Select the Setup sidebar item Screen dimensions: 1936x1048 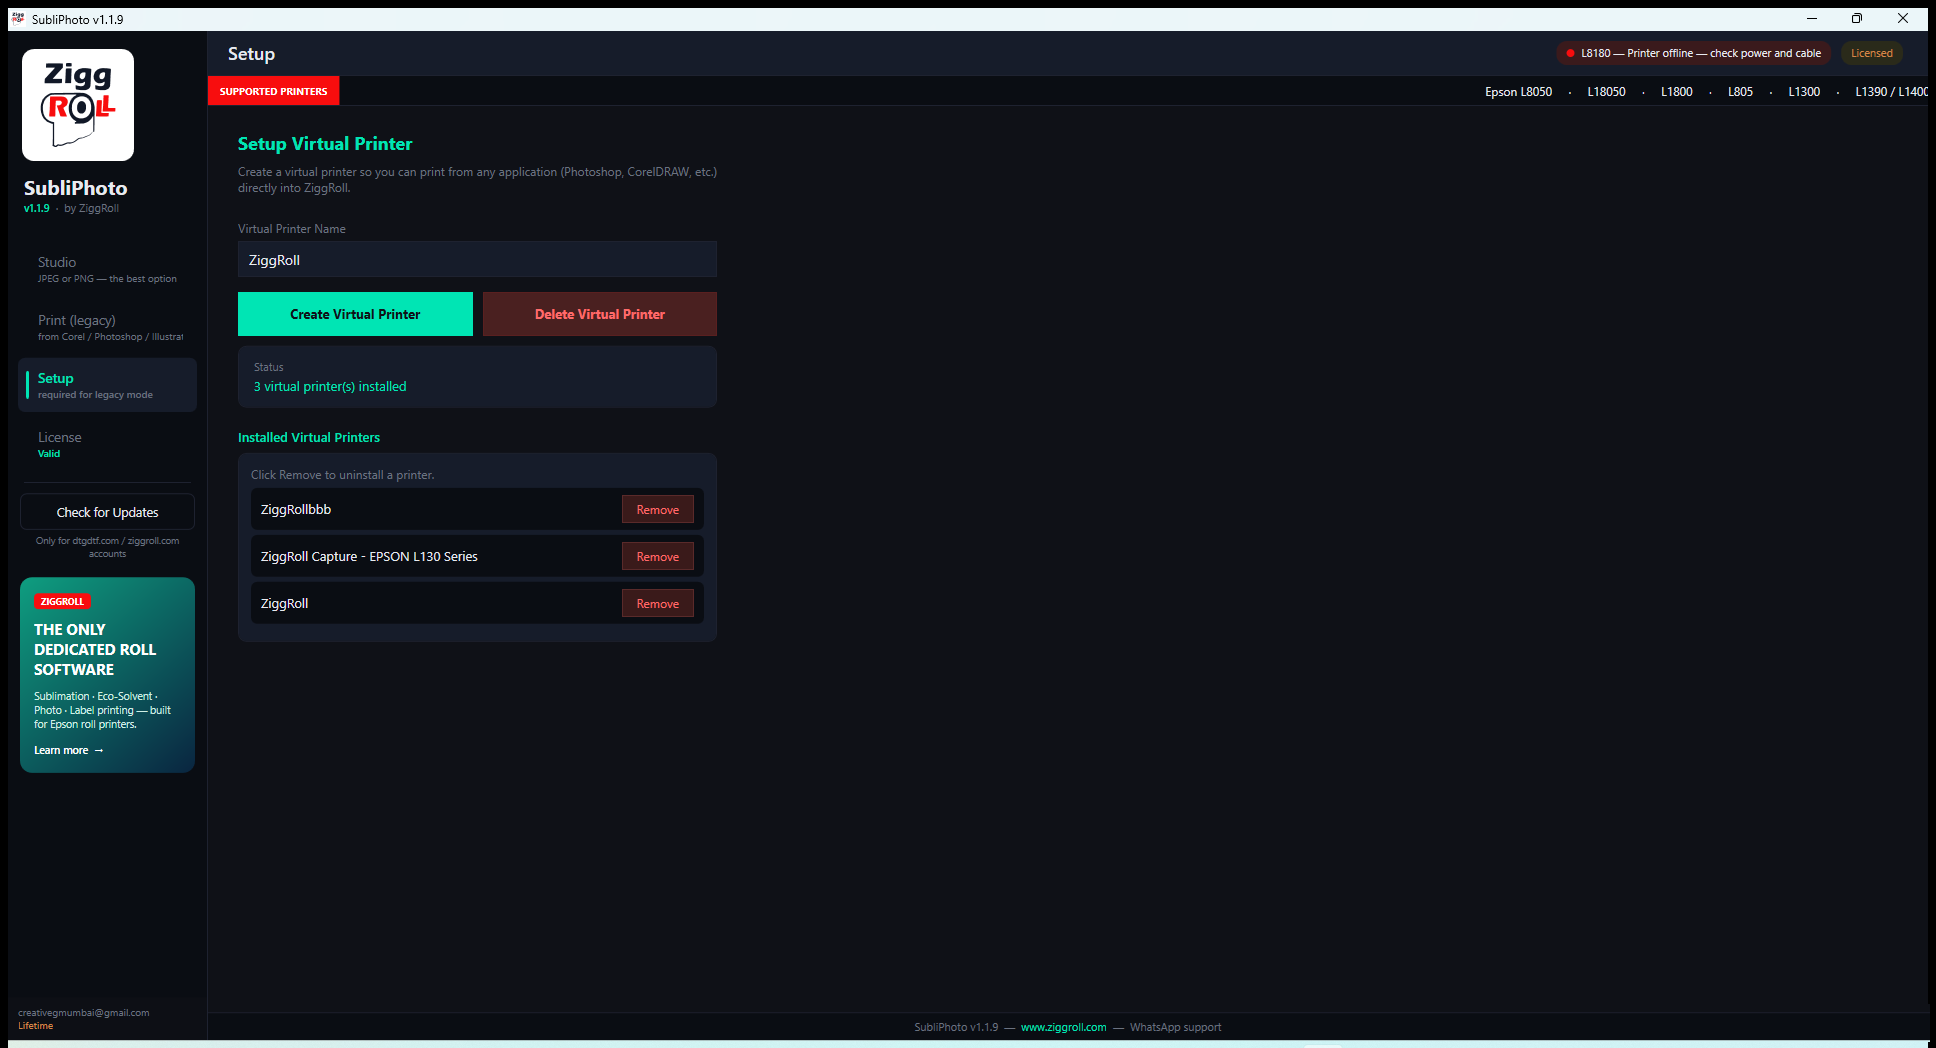(108, 385)
